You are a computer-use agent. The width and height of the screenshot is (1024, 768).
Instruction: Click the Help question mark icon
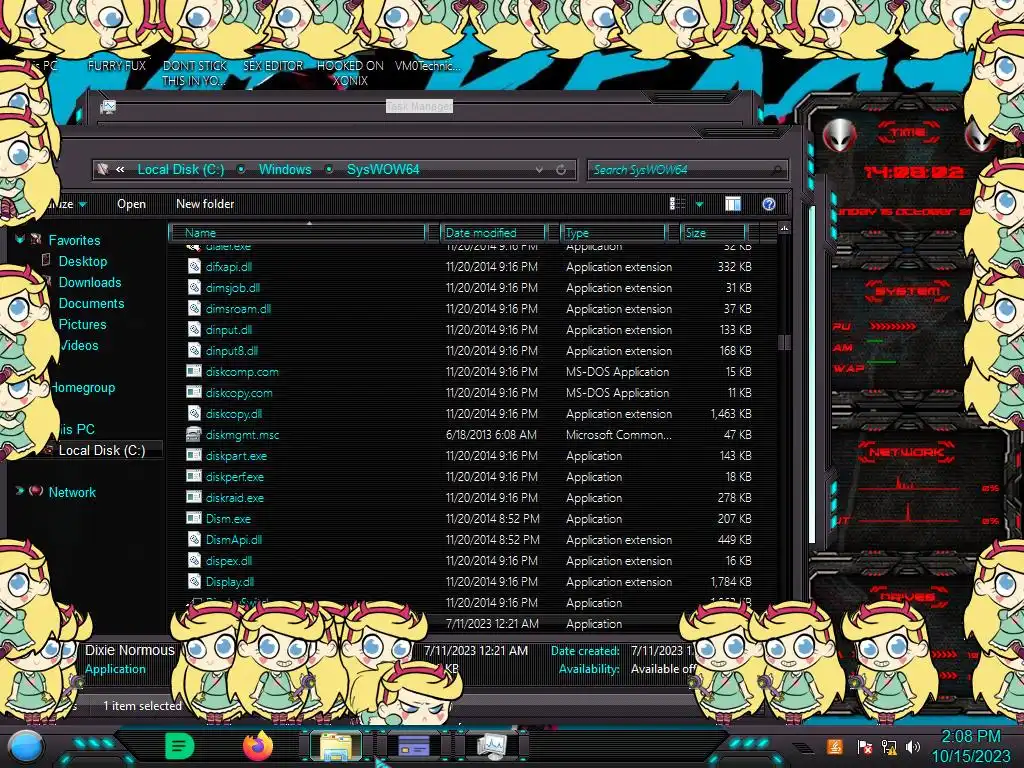click(x=769, y=204)
